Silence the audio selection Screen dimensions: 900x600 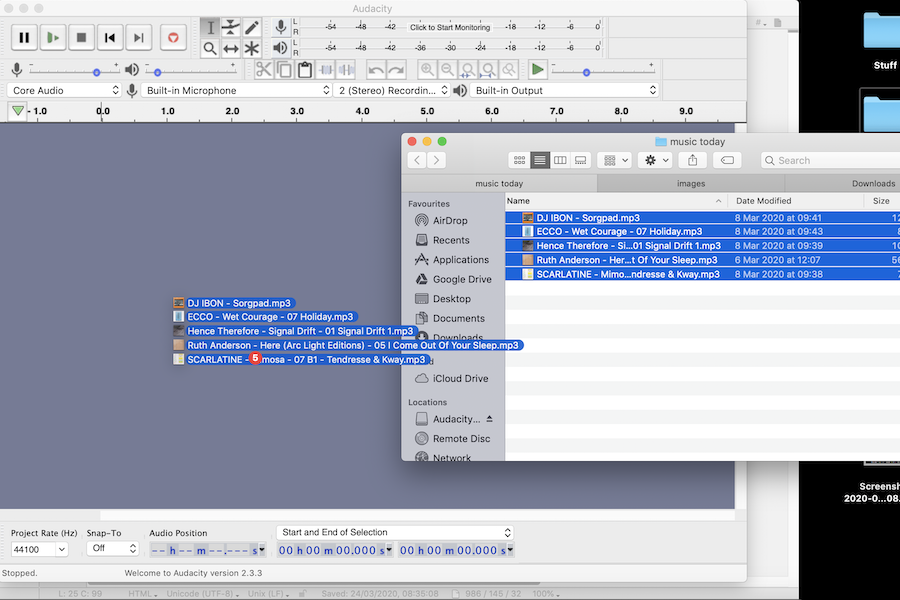pyautogui.click(x=347, y=70)
